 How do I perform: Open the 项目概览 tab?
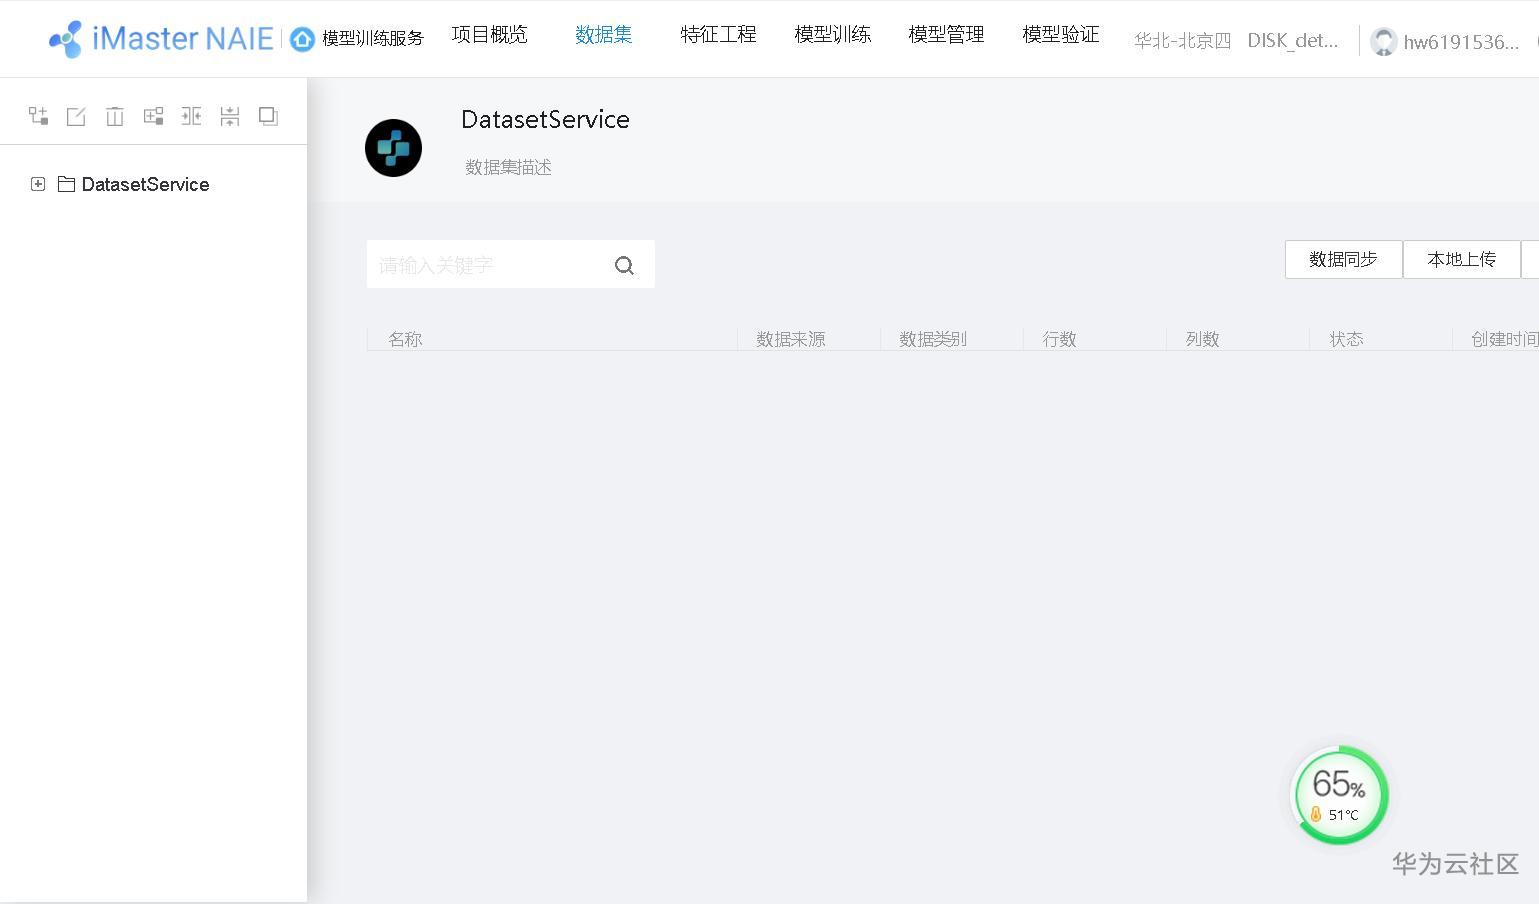click(x=489, y=35)
